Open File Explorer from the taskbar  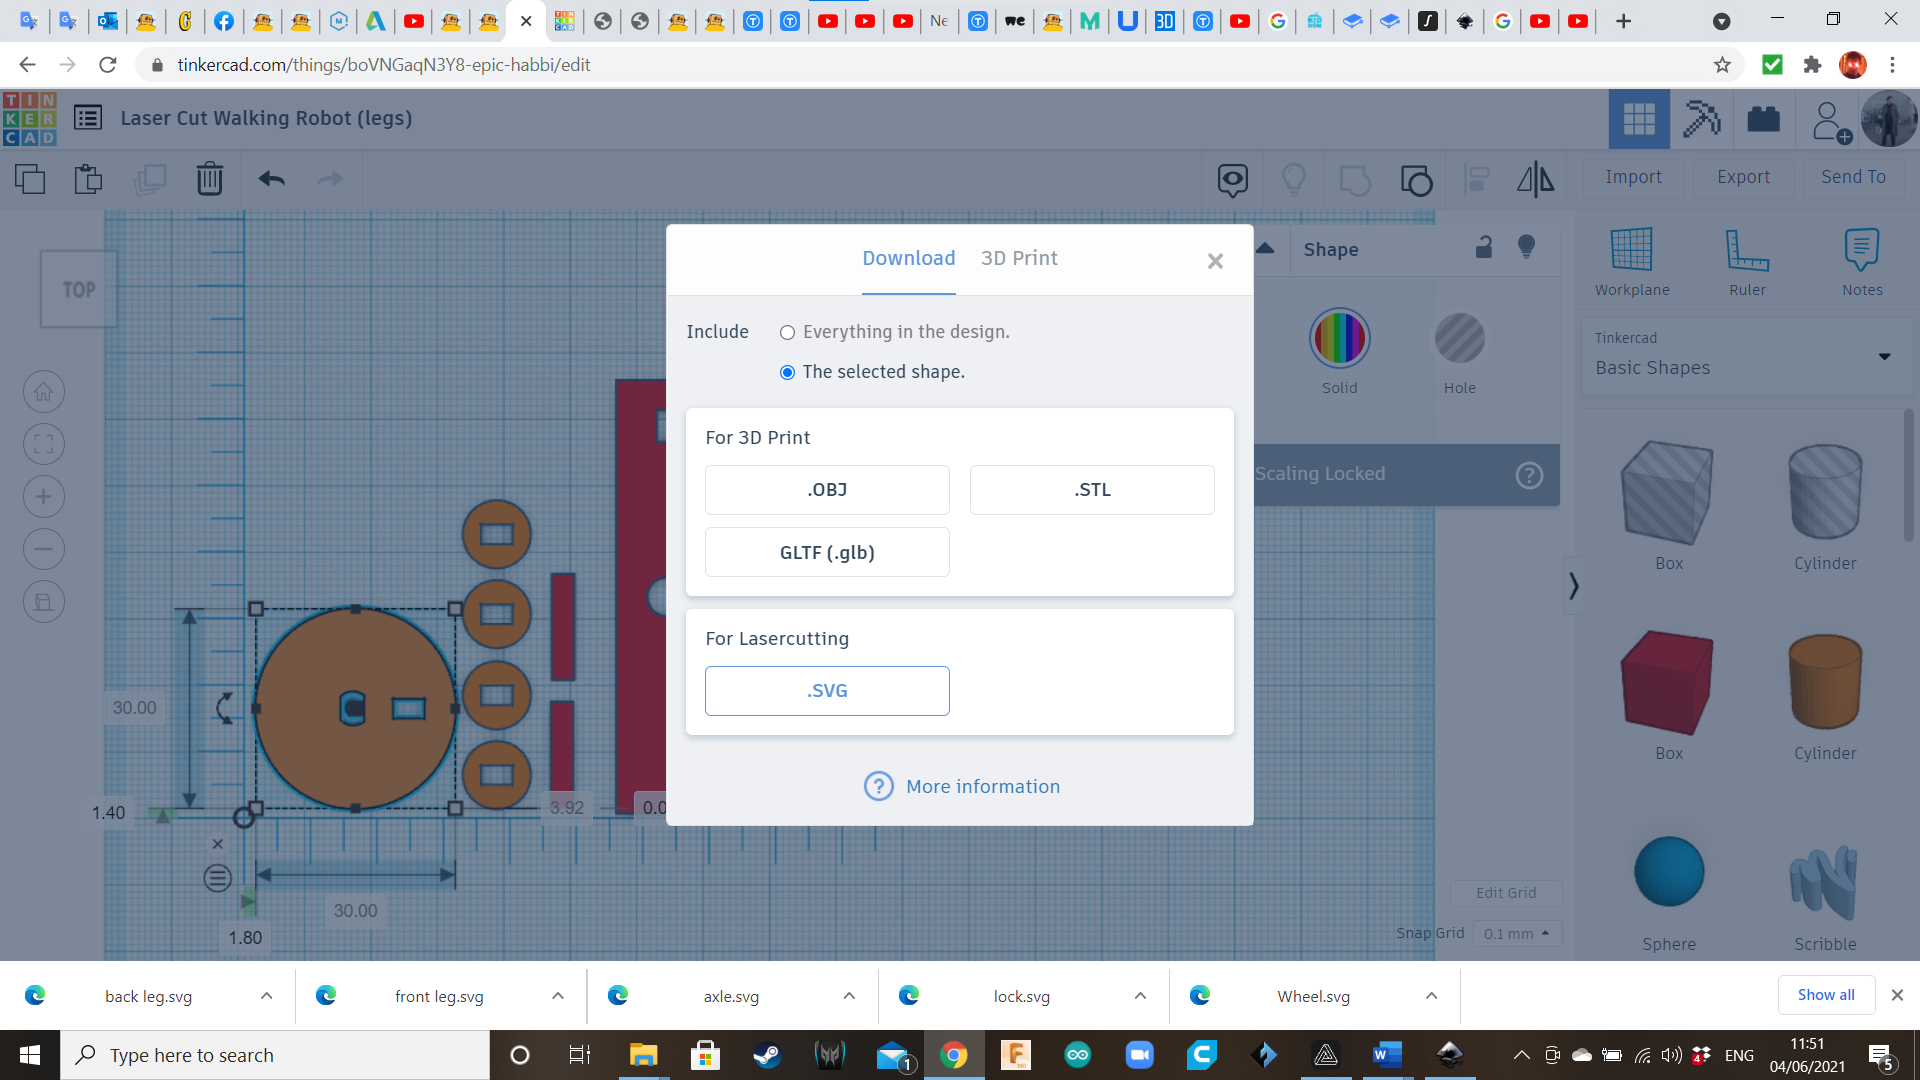click(642, 1055)
